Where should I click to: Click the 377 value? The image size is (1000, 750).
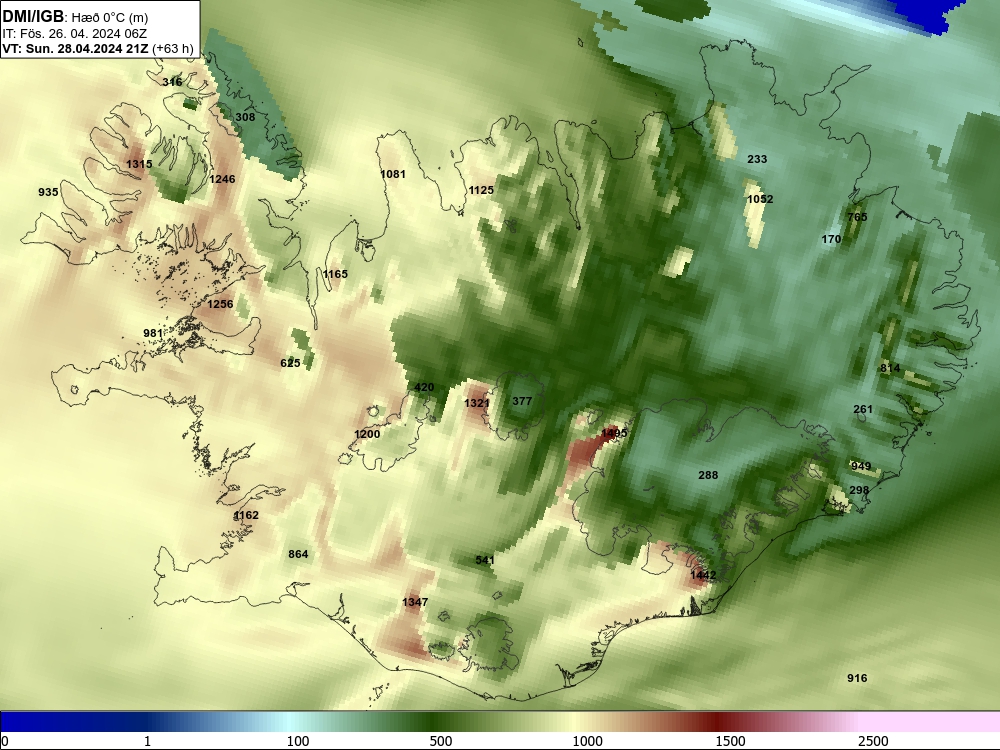pyautogui.click(x=522, y=401)
